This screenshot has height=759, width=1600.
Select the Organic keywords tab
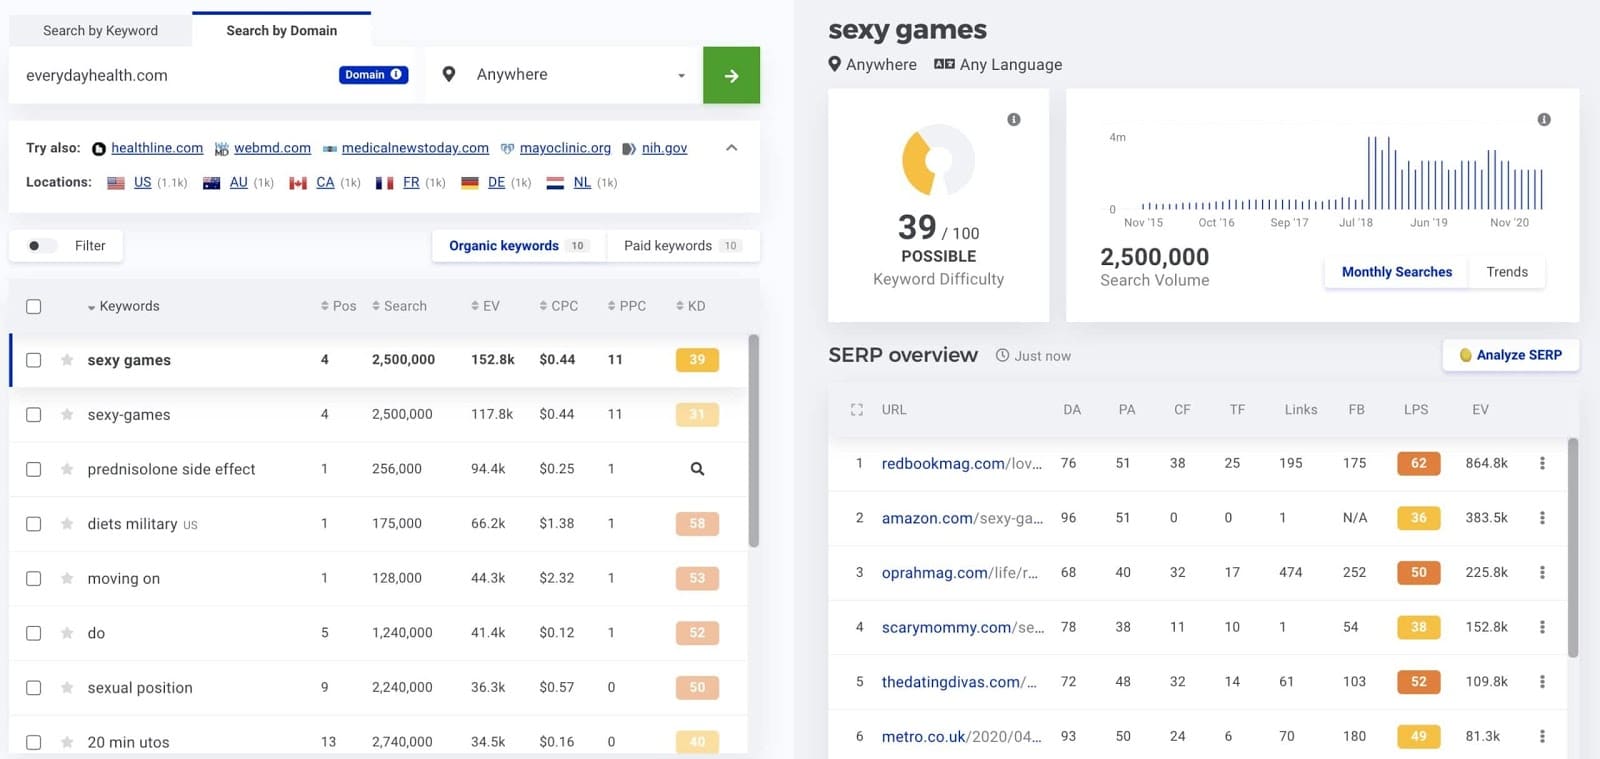click(519, 246)
